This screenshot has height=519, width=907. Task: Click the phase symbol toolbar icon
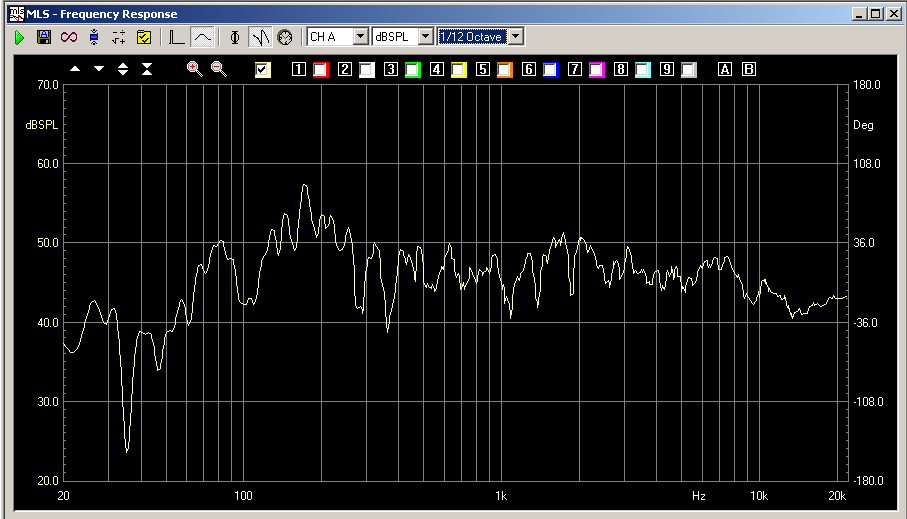[234, 37]
